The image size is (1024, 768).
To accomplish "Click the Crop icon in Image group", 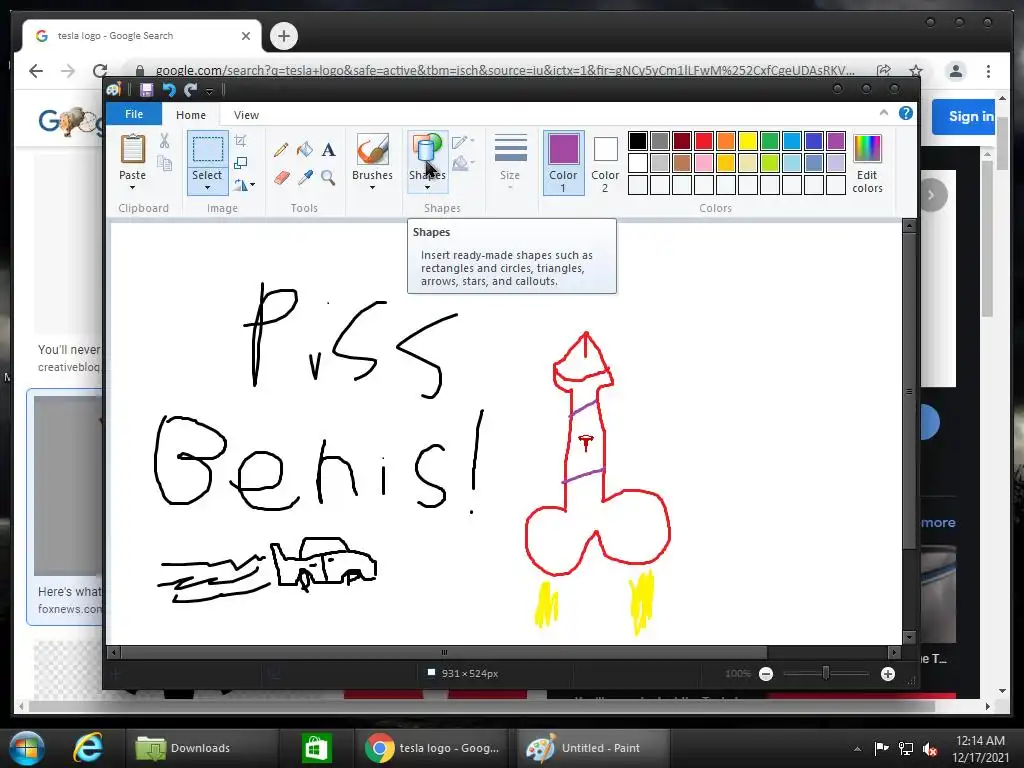I will 240,140.
